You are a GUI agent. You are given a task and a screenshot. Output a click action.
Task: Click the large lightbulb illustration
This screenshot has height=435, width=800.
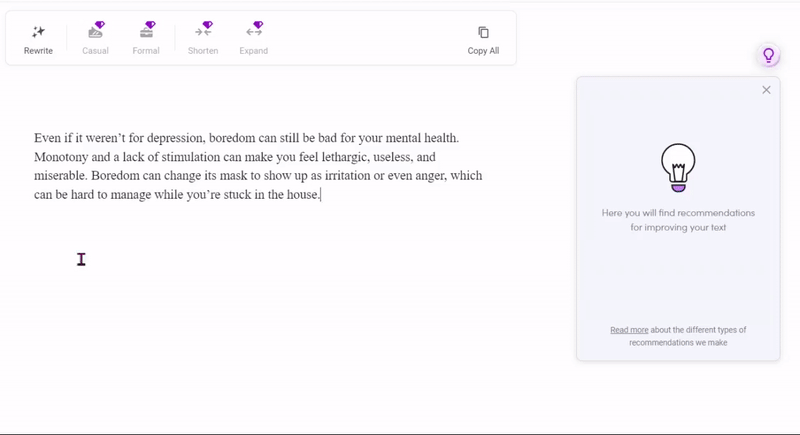pos(678,167)
